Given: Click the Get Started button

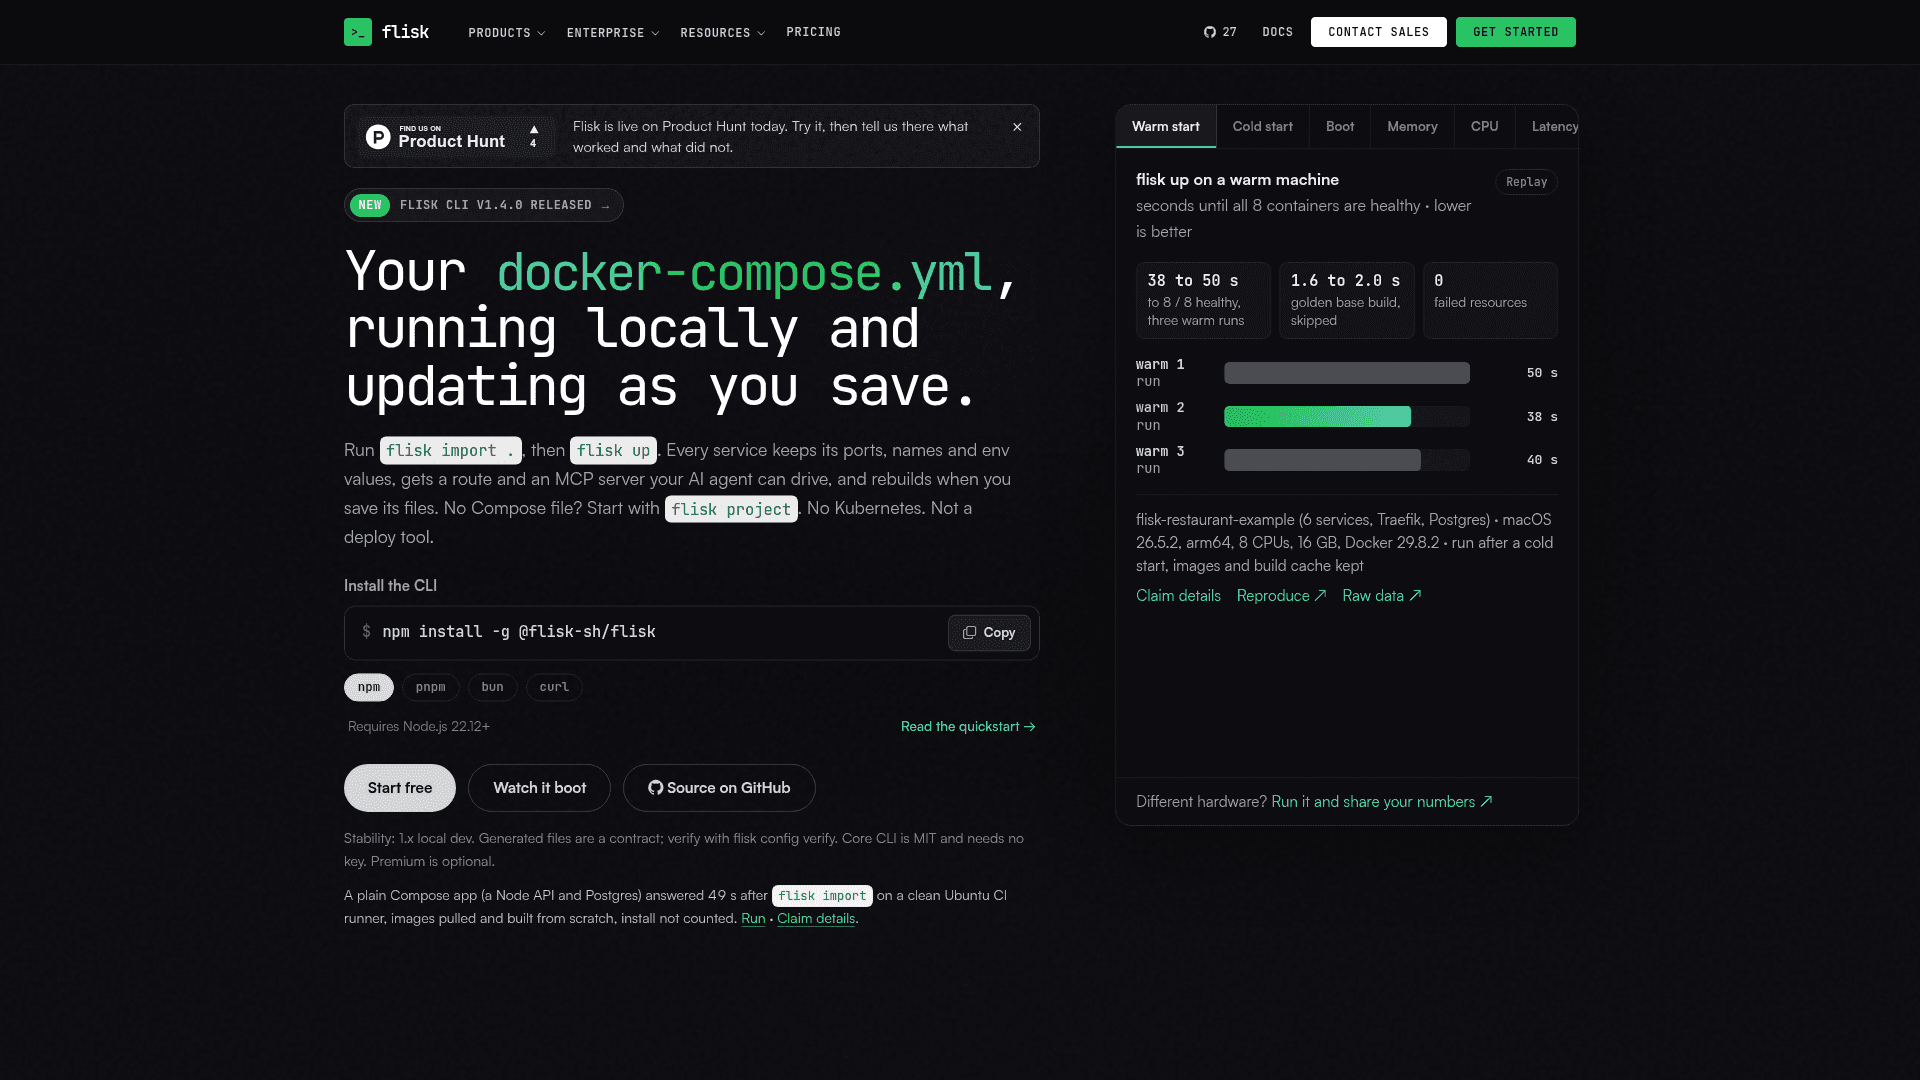Looking at the screenshot, I should pyautogui.click(x=1515, y=32).
